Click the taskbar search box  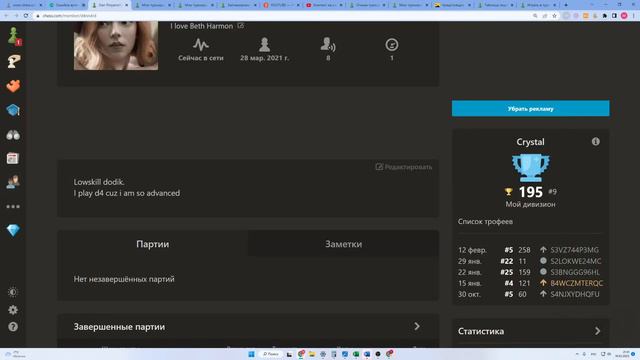coord(271,354)
